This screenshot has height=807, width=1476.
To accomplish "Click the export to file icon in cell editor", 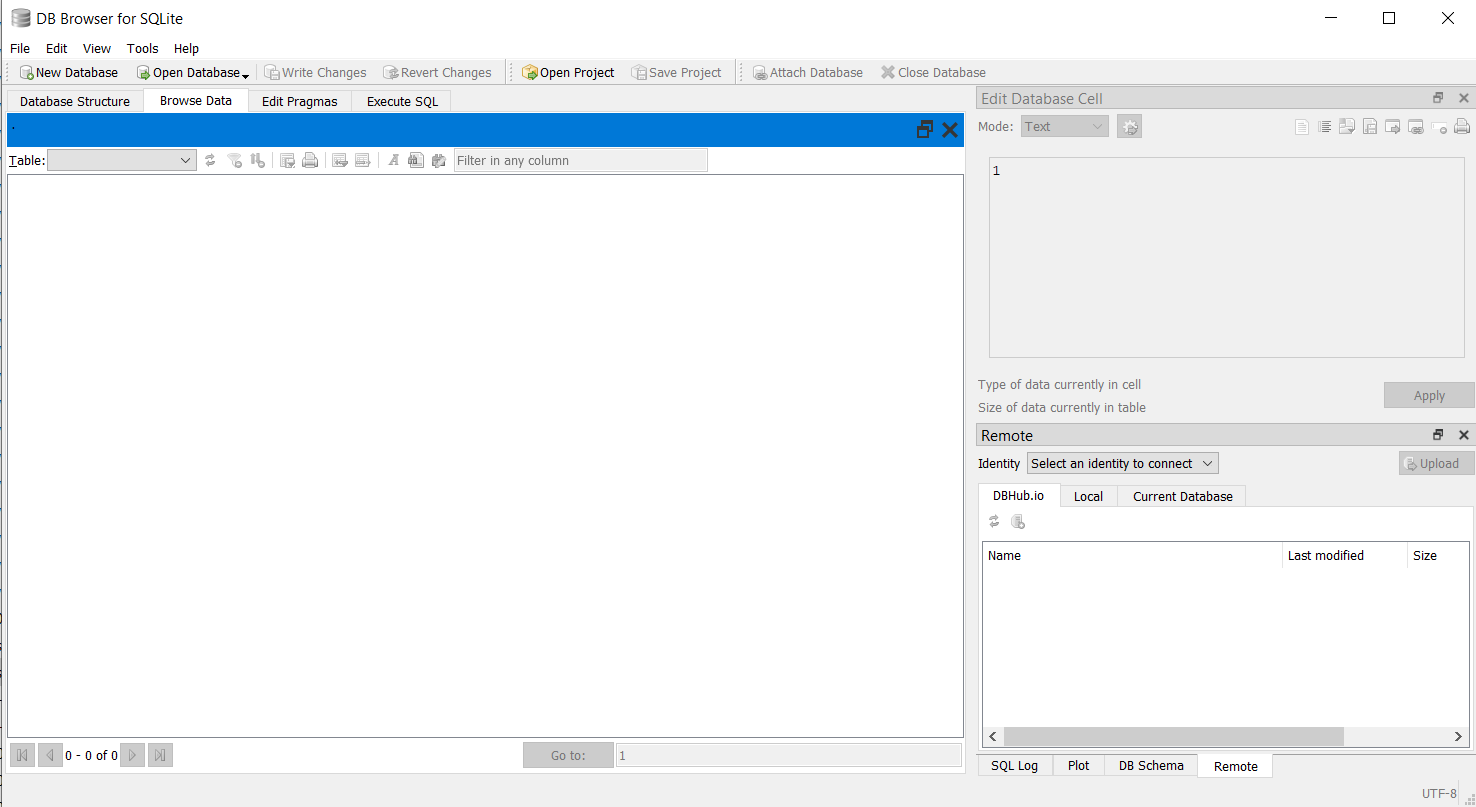I will tap(1370, 127).
